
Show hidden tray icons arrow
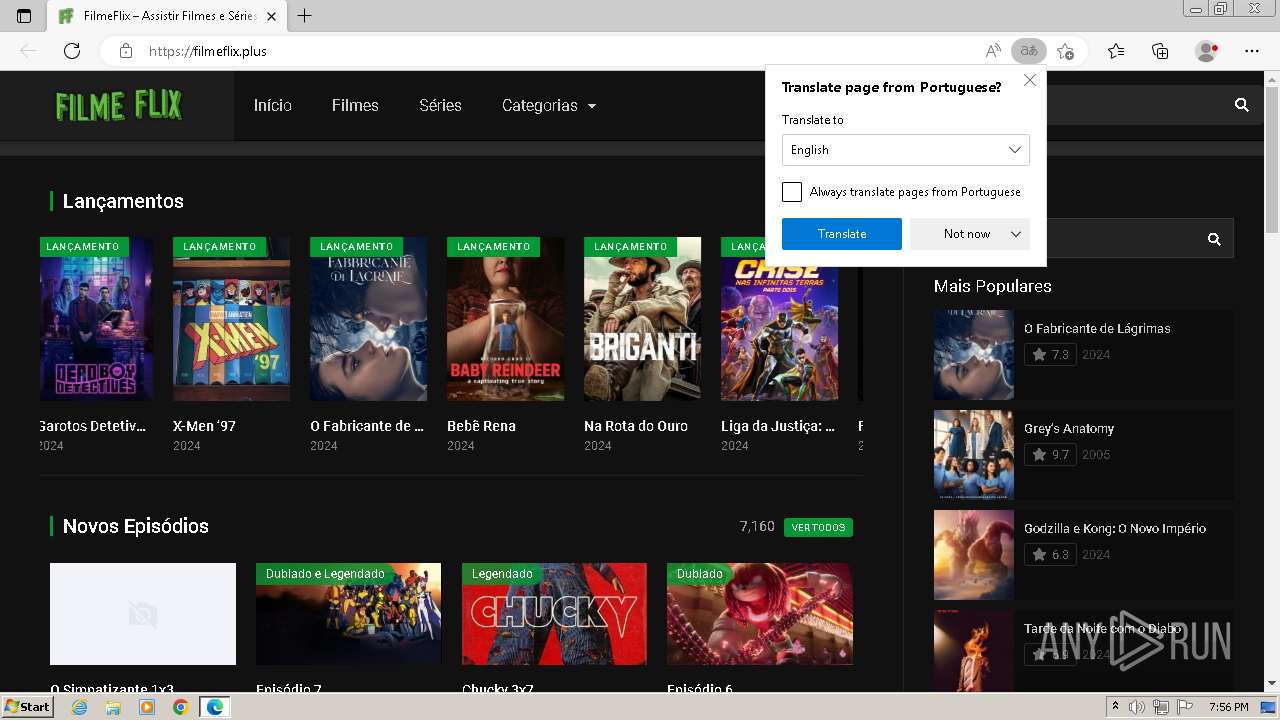1116,707
